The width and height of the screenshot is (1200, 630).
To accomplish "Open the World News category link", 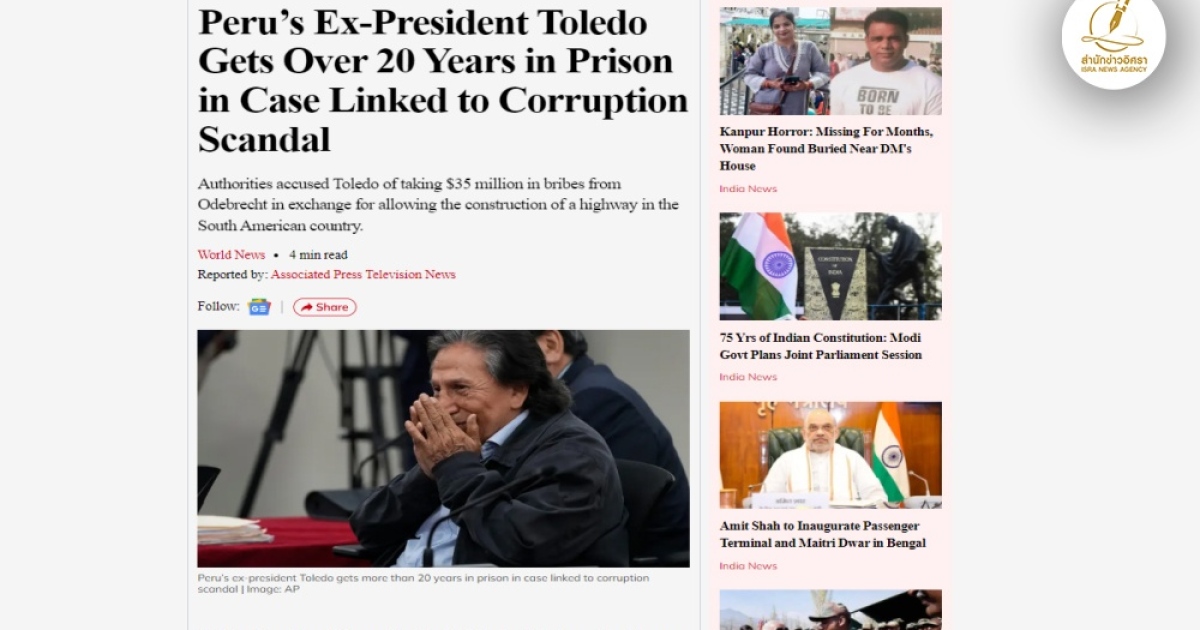I will [x=231, y=255].
